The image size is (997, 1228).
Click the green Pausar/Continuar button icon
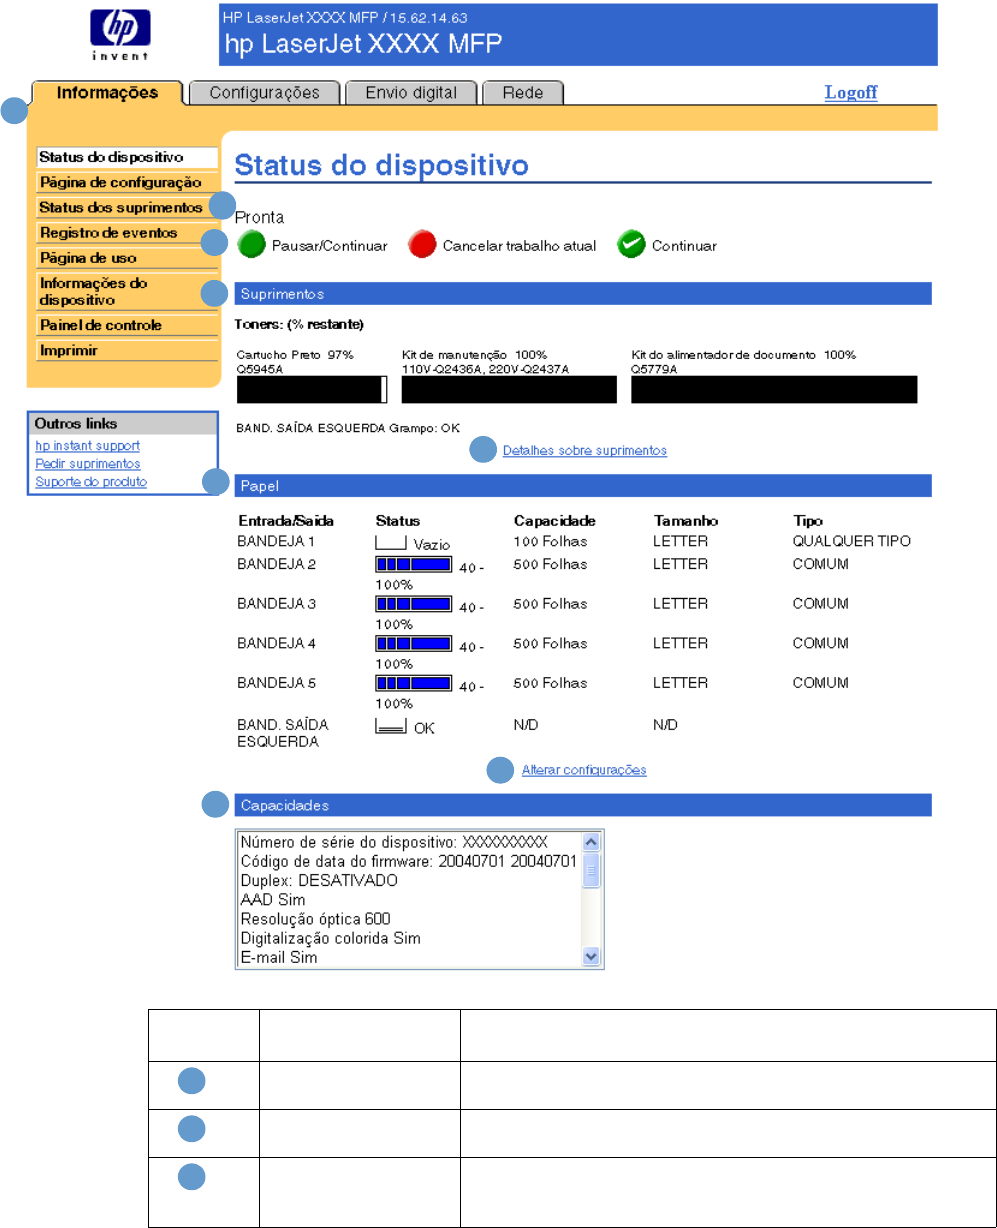[251, 245]
